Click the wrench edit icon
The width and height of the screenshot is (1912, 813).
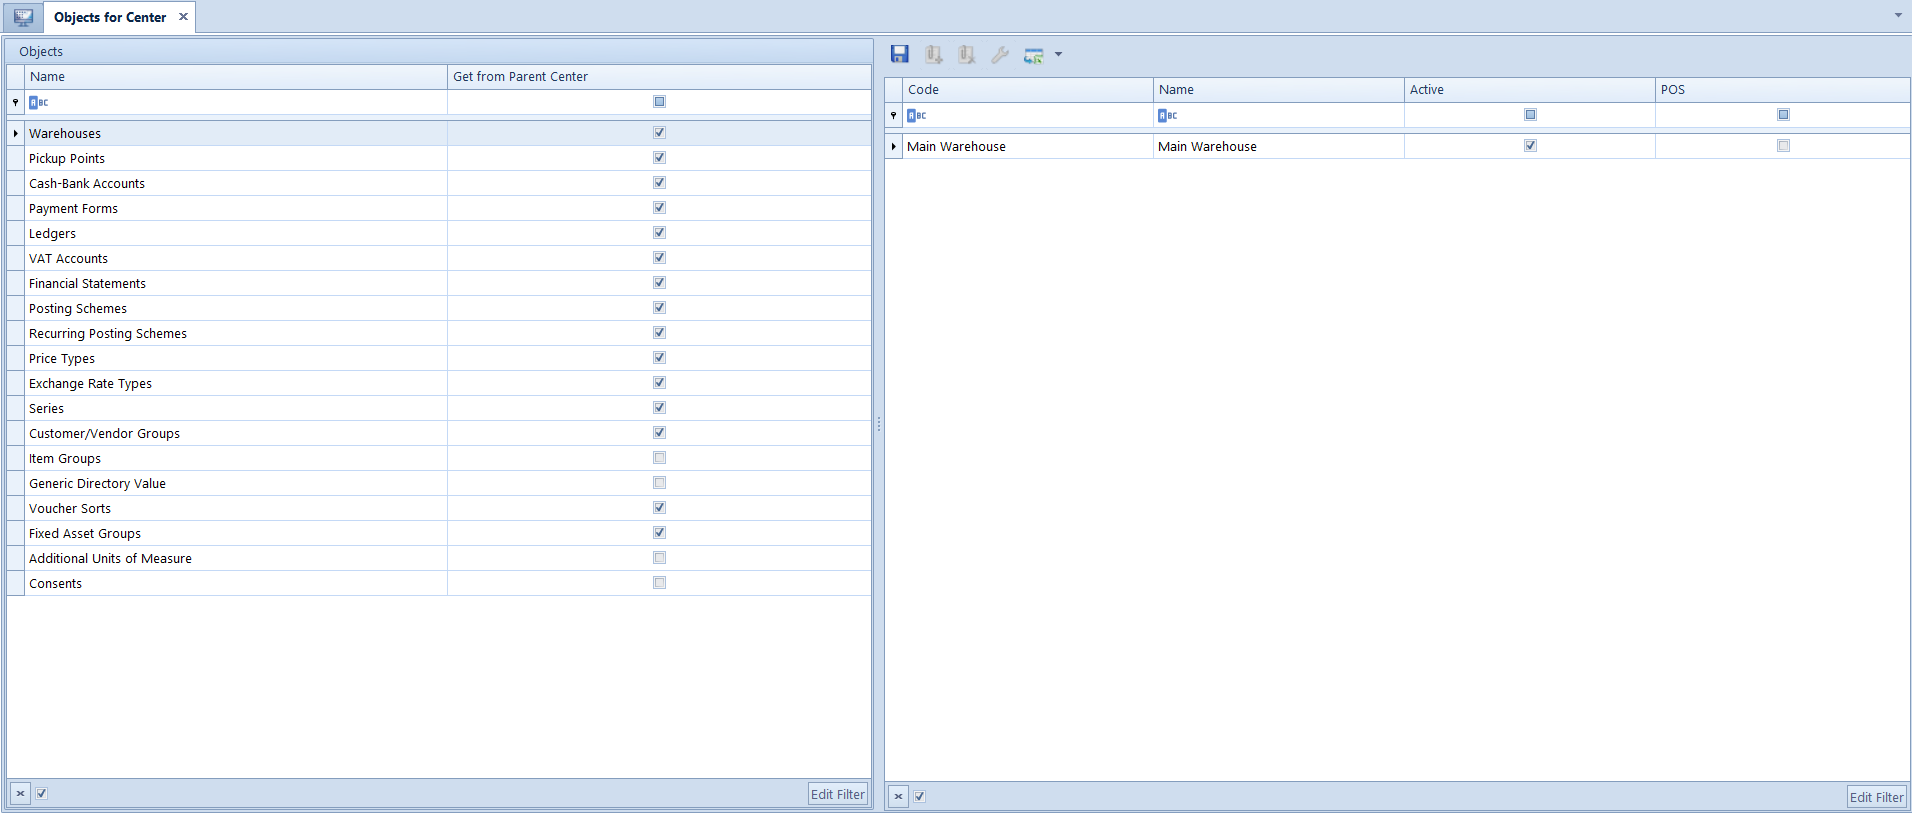click(x=1000, y=54)
